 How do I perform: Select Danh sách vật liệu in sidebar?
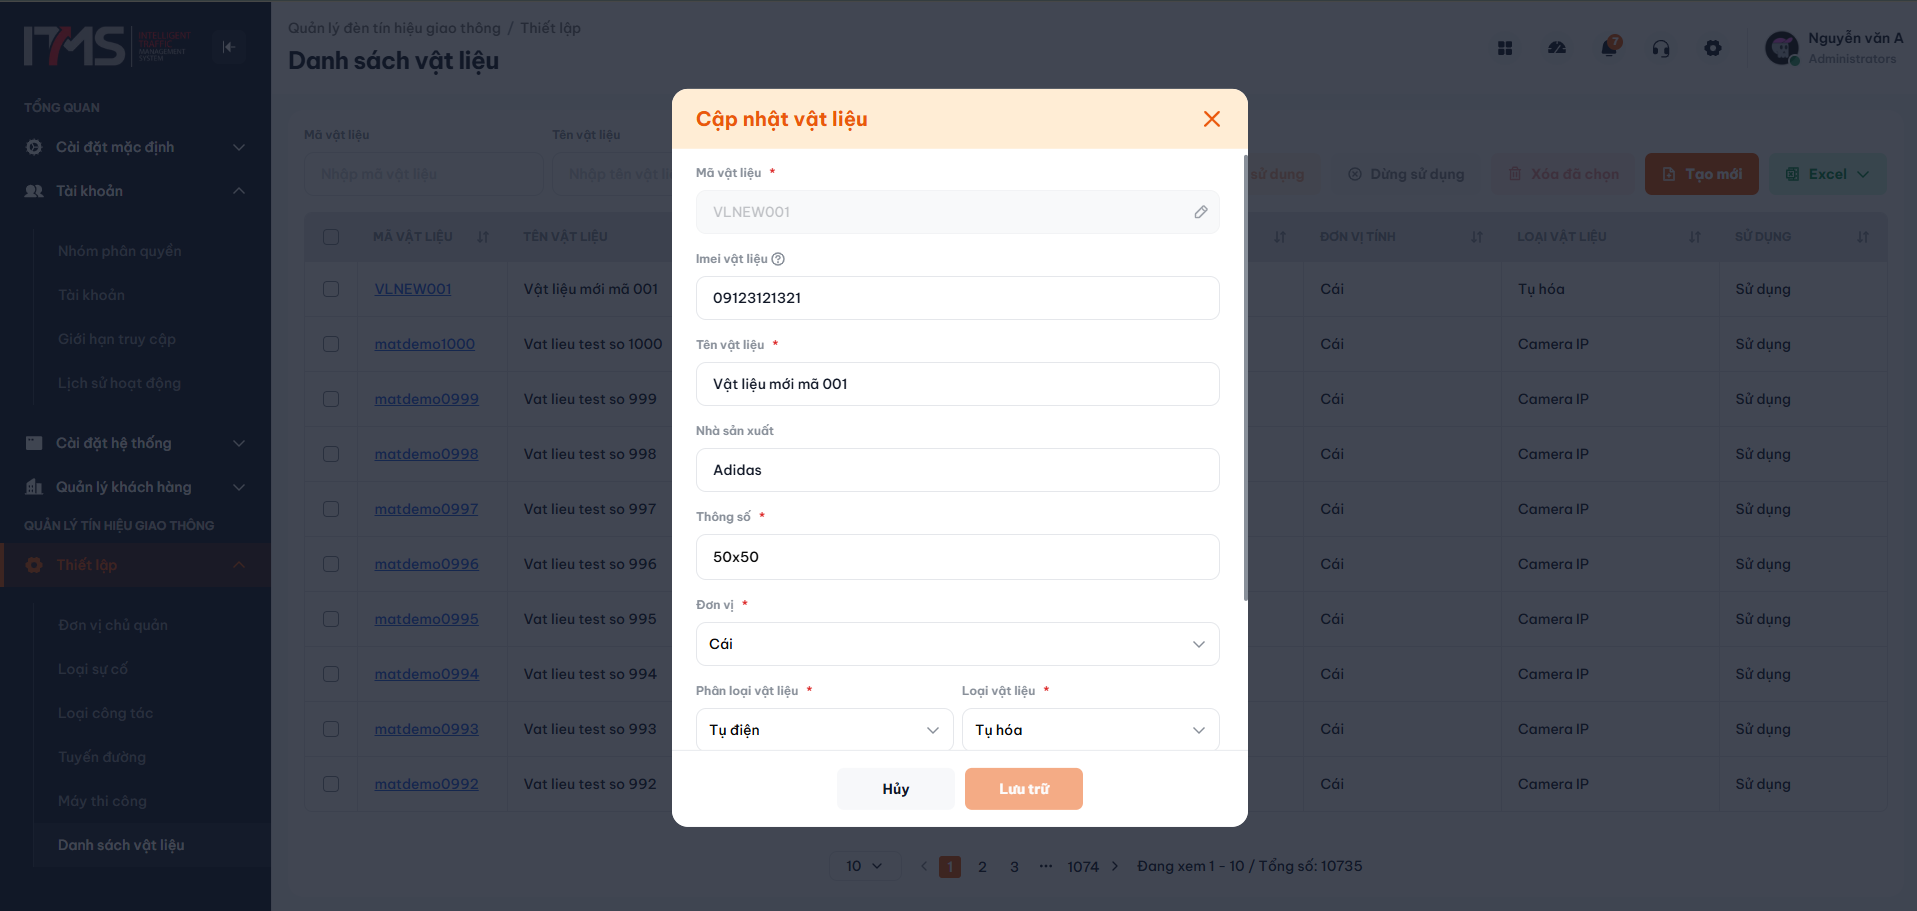[121, 845]
